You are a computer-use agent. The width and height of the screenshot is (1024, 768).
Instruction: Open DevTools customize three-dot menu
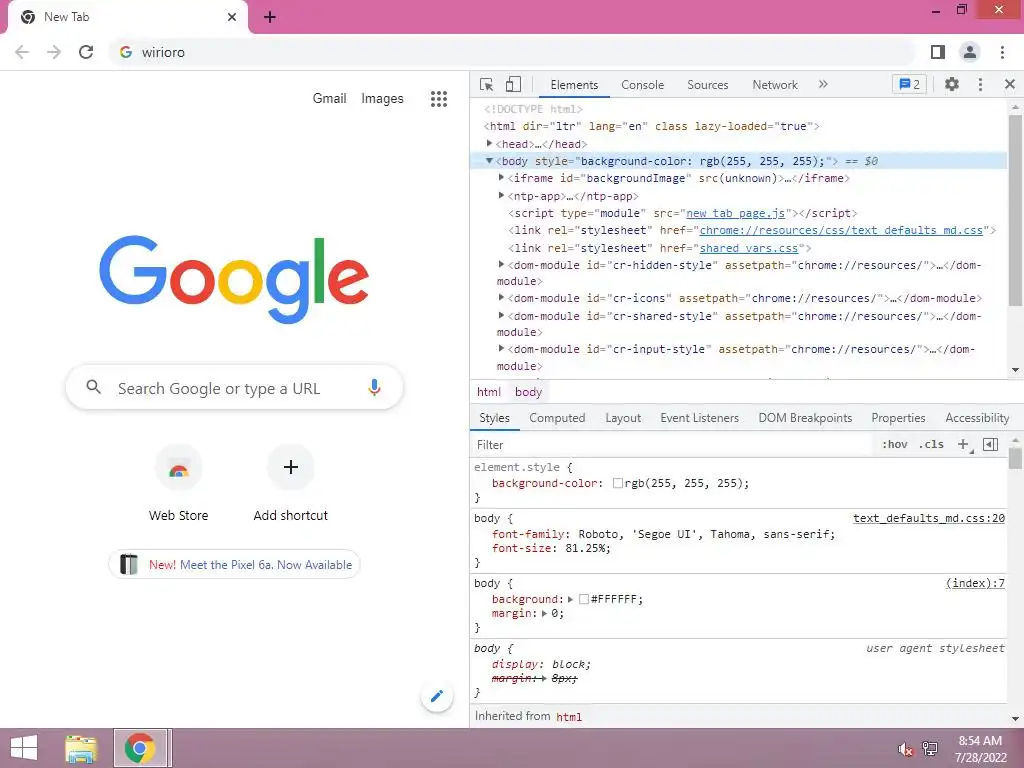[x=980, y=84]
